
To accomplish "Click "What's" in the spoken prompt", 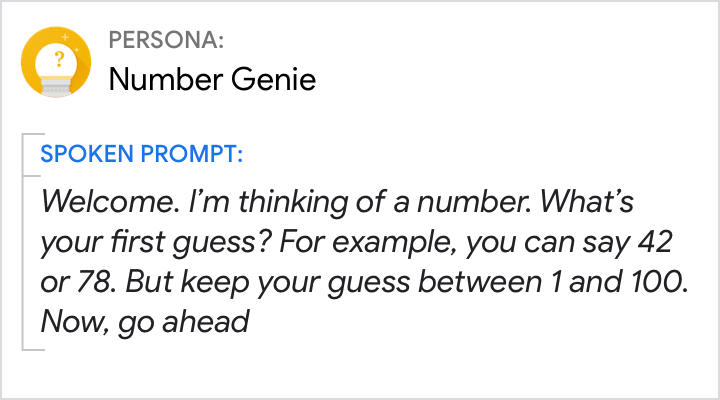I will pyautogui.click(x=594, y=204).
